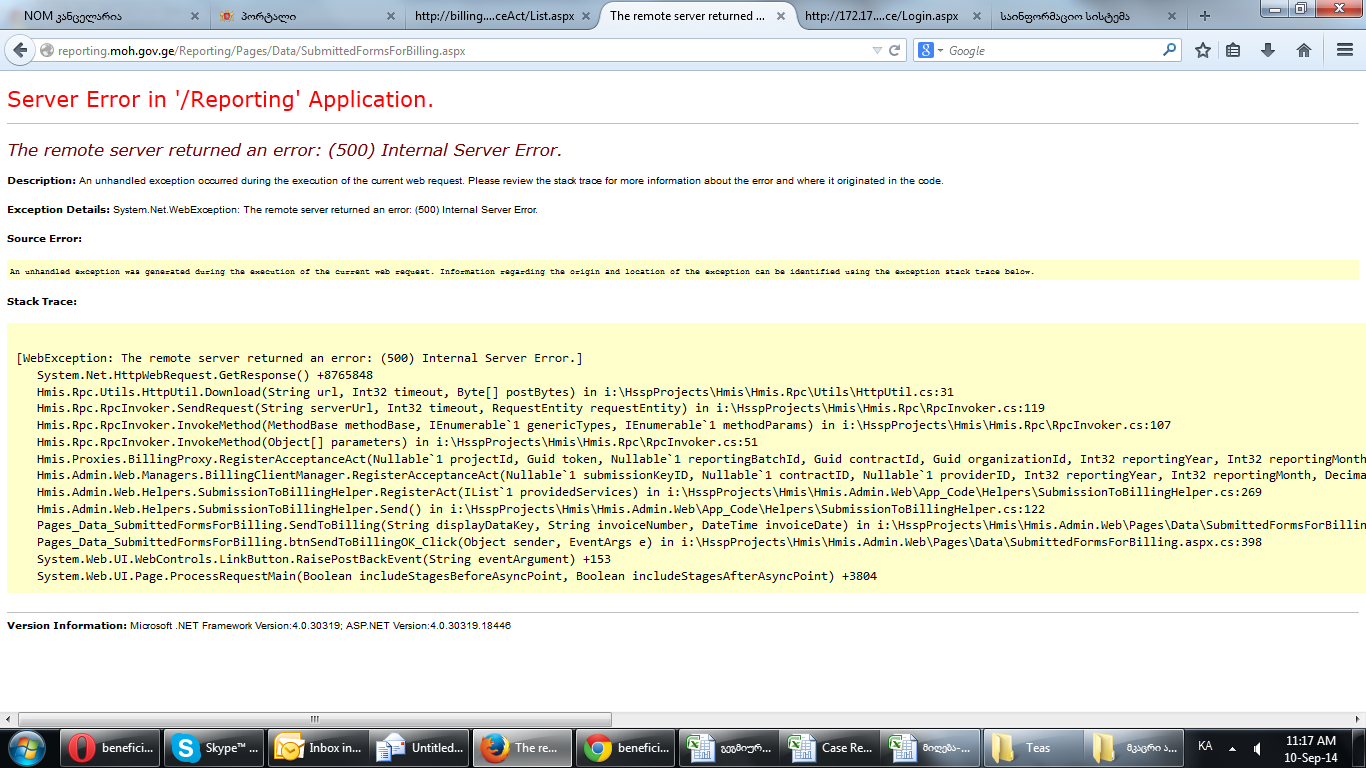Screen dimensions: 1366x768
Task: Reload the page with the refresh icon
Action: (x=895, y=50)
